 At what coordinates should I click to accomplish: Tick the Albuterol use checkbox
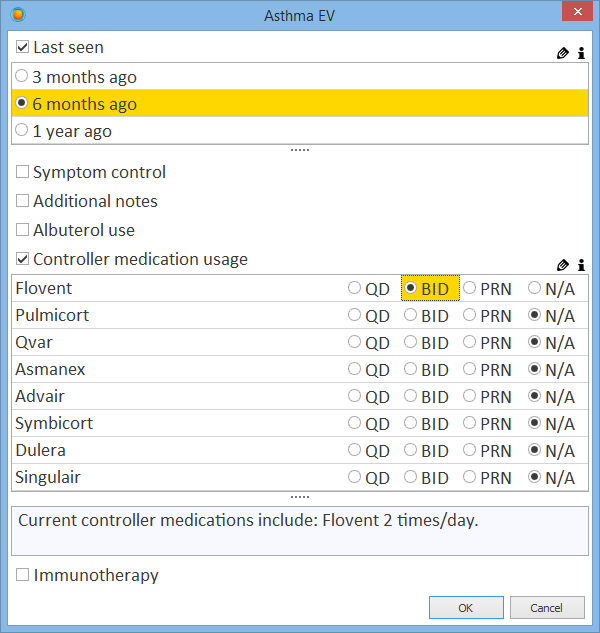tap(22, 230)
